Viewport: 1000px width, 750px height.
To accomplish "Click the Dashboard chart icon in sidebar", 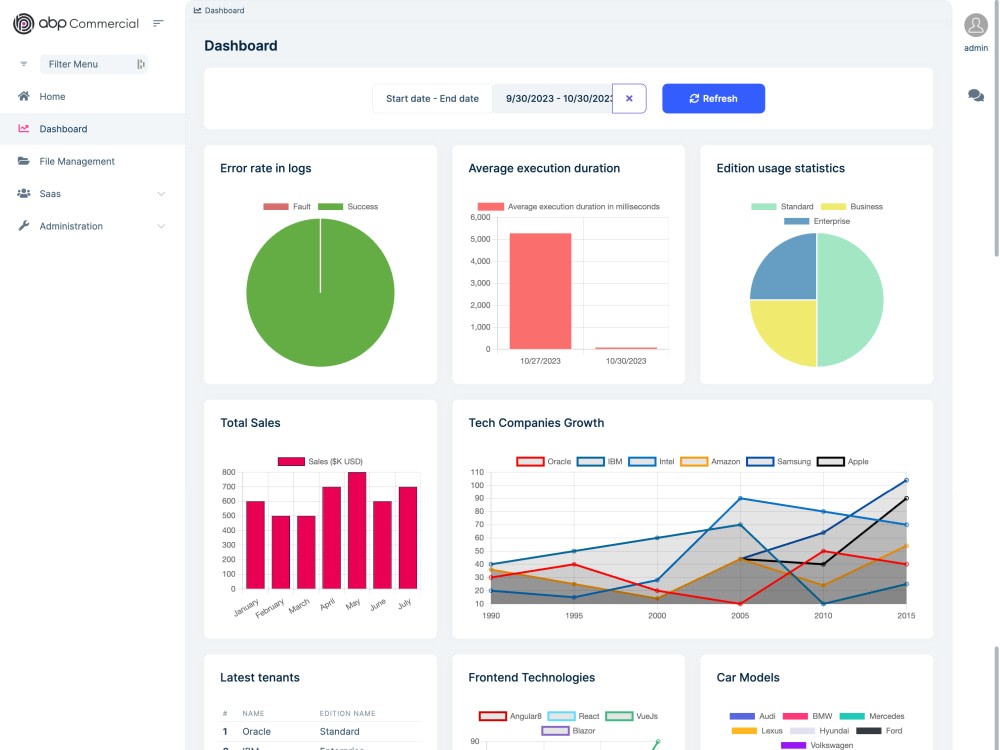I will pos(24,128).
